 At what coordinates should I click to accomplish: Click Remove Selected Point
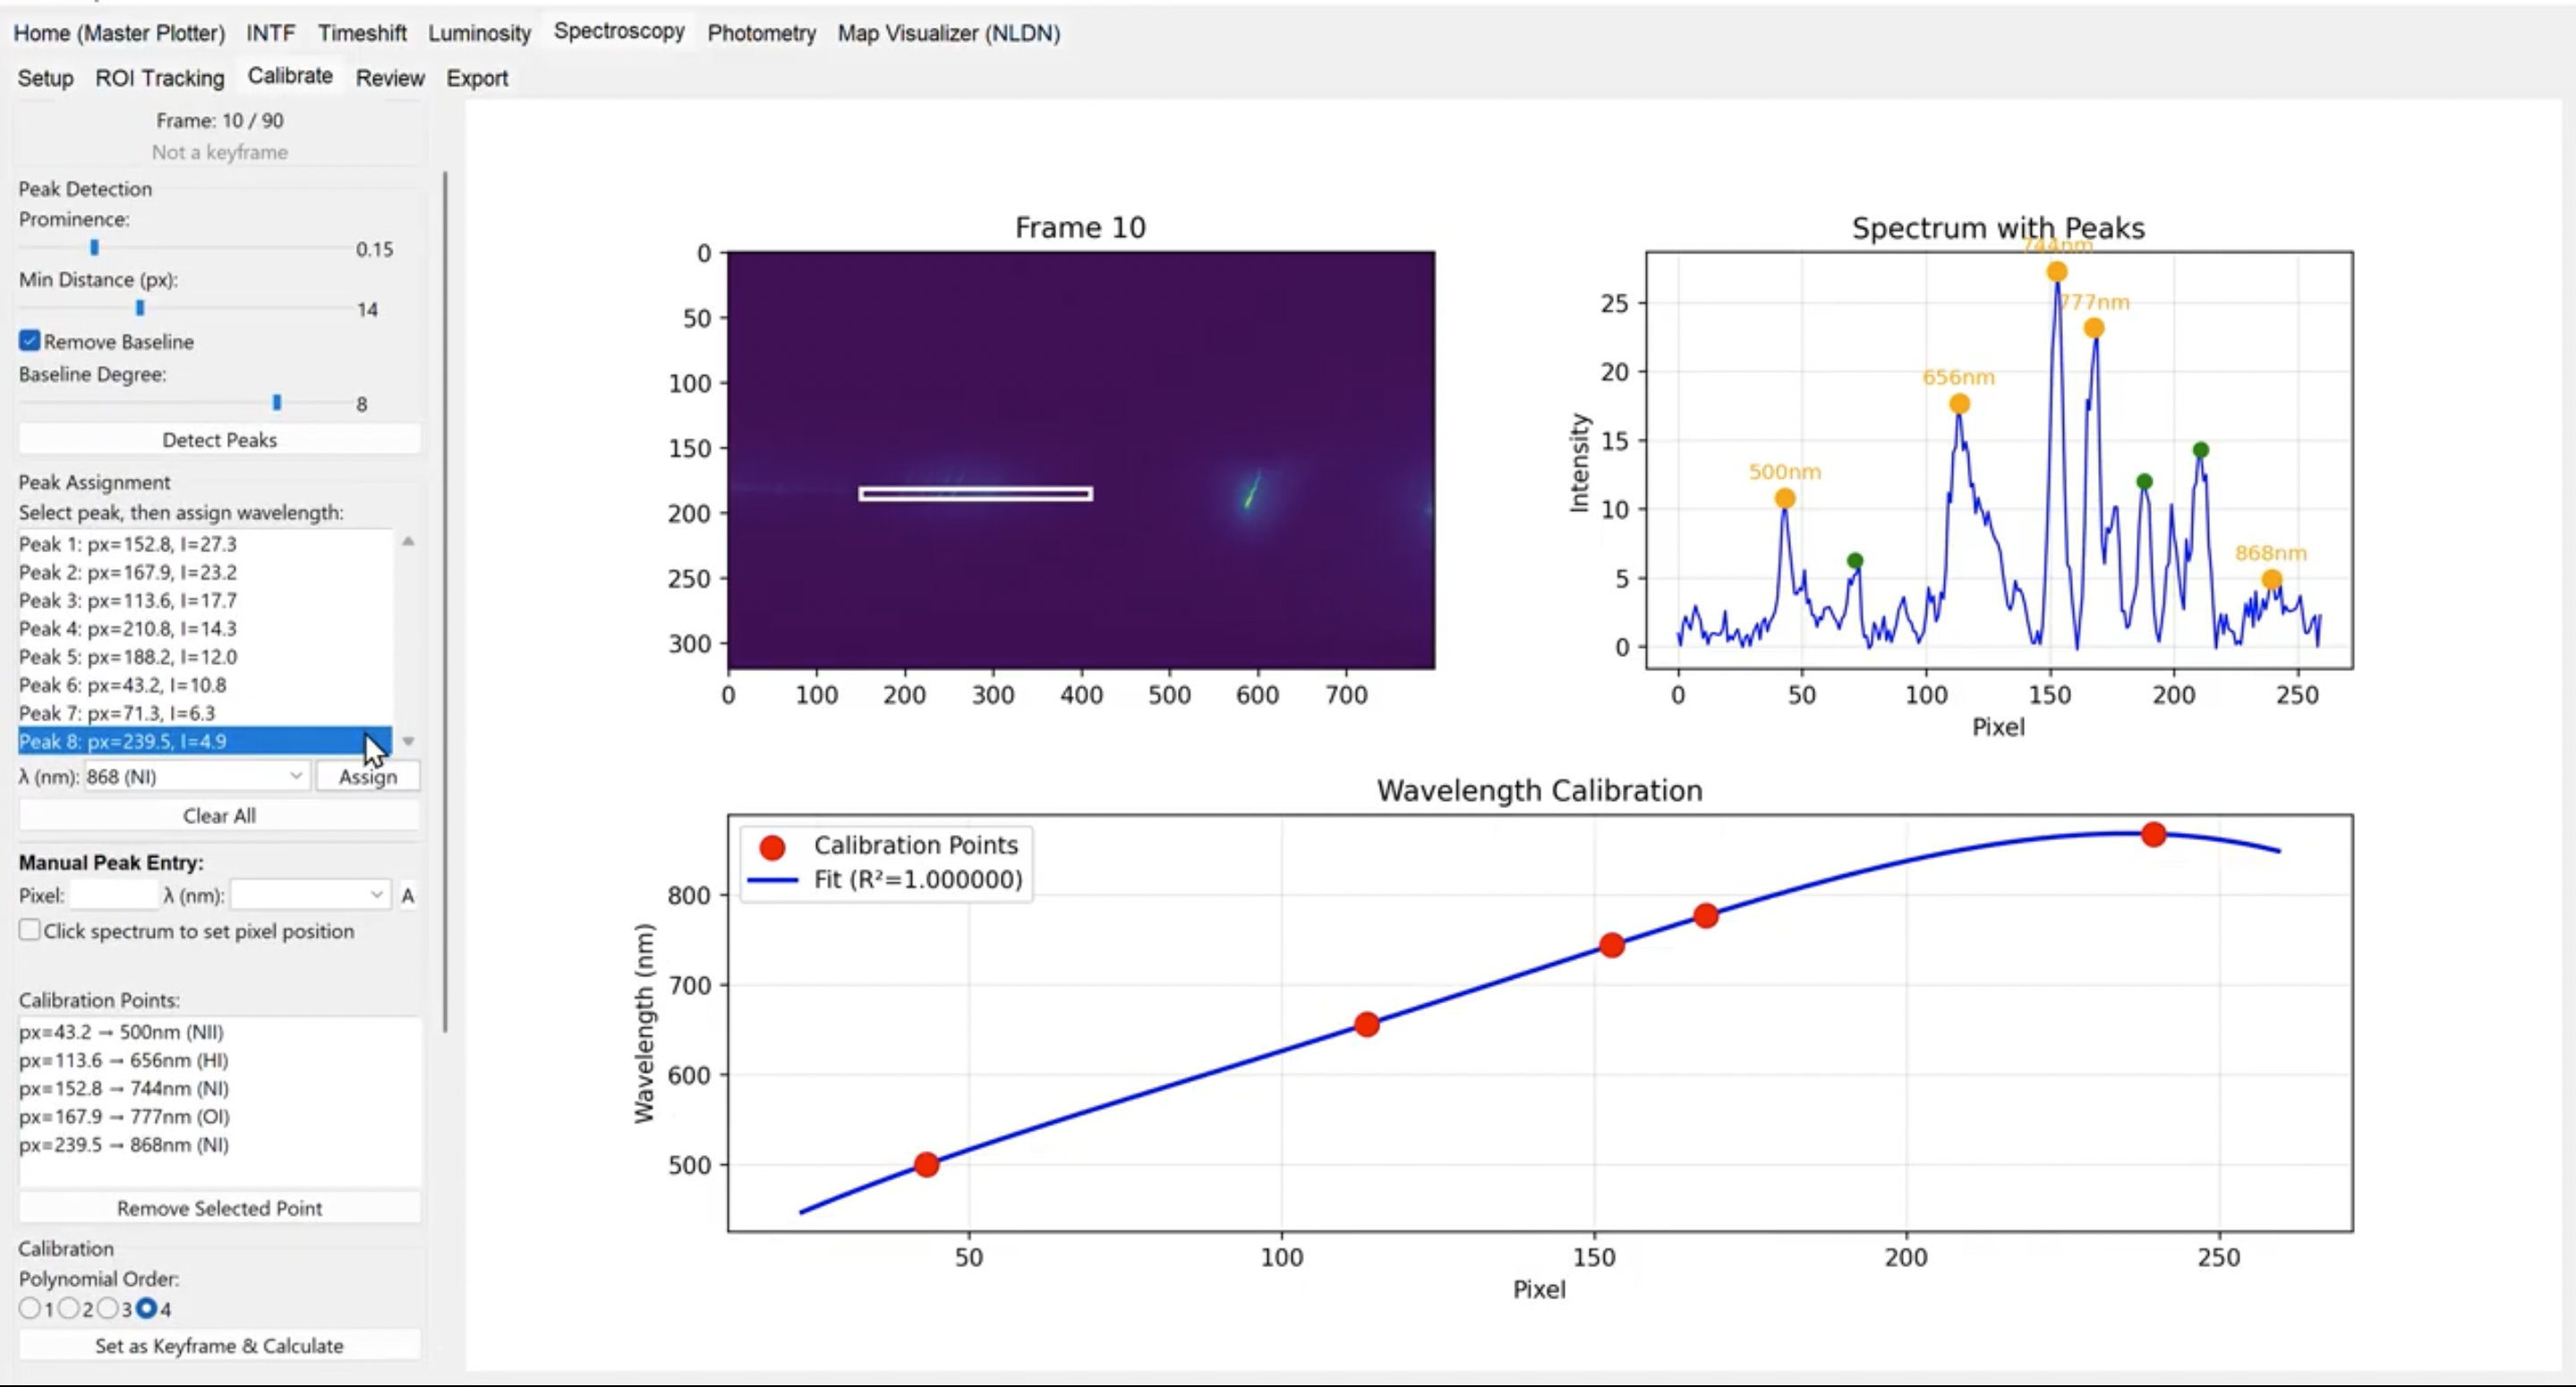219,1208
